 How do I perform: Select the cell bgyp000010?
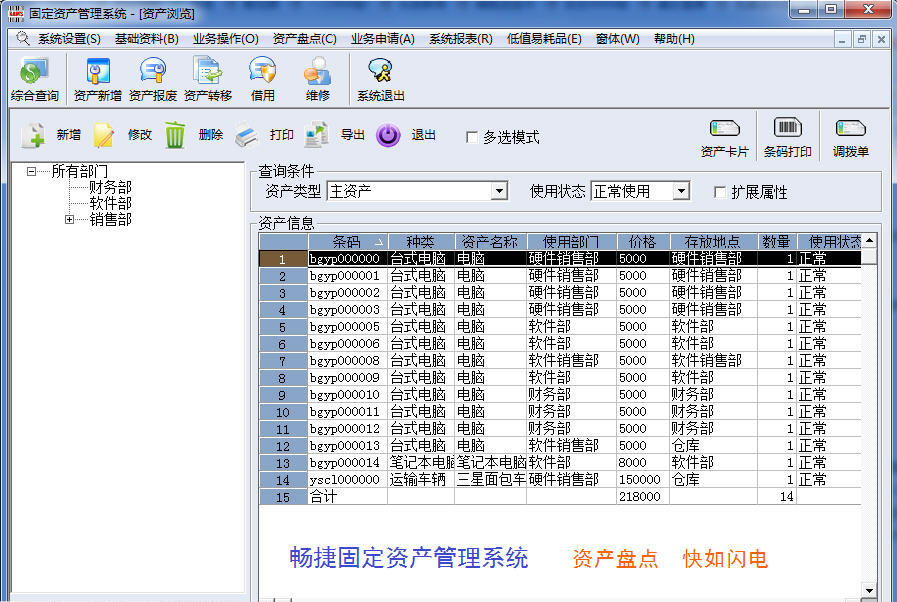(348, 395)
